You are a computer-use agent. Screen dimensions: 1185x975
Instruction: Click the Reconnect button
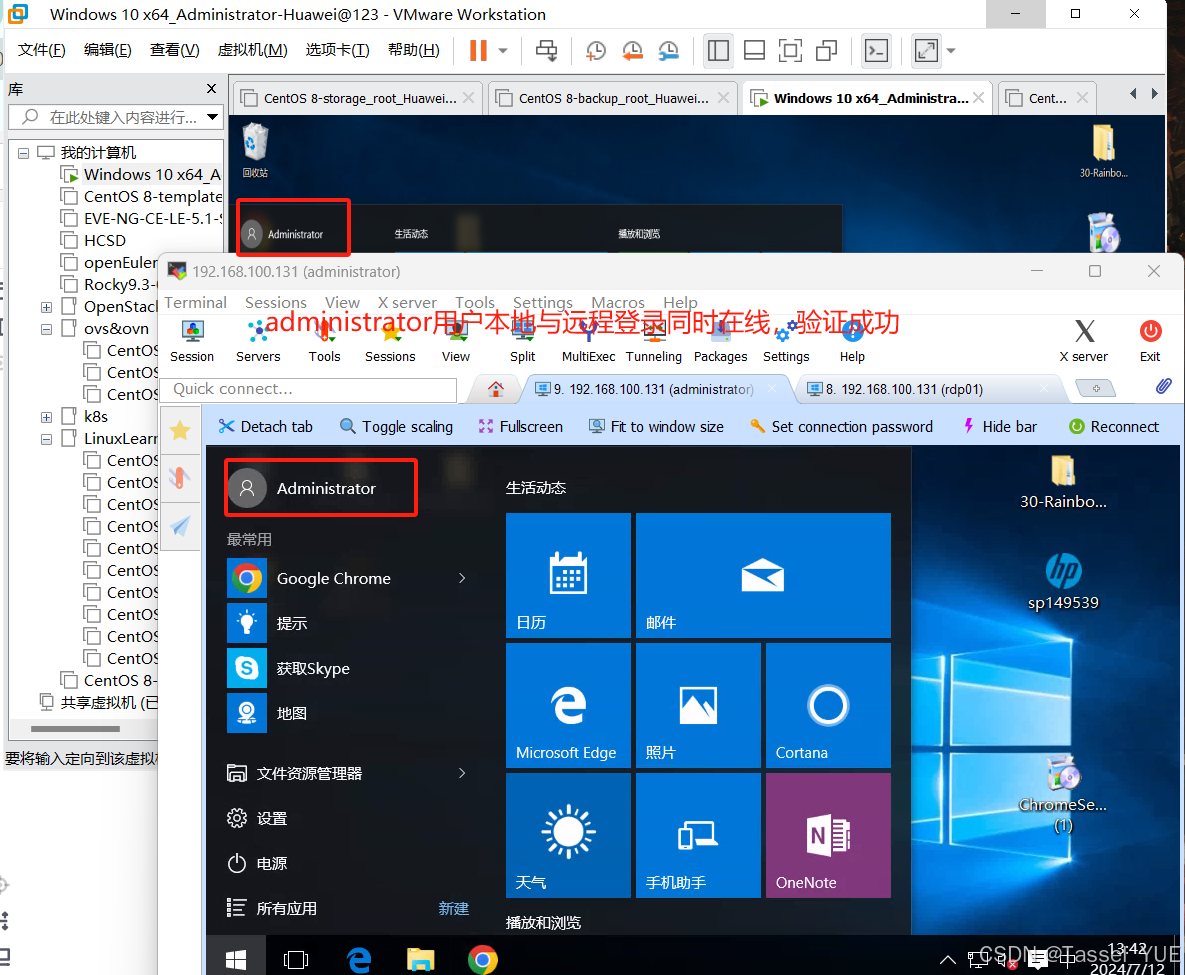pyautogui.click(x=1114, y=426)
